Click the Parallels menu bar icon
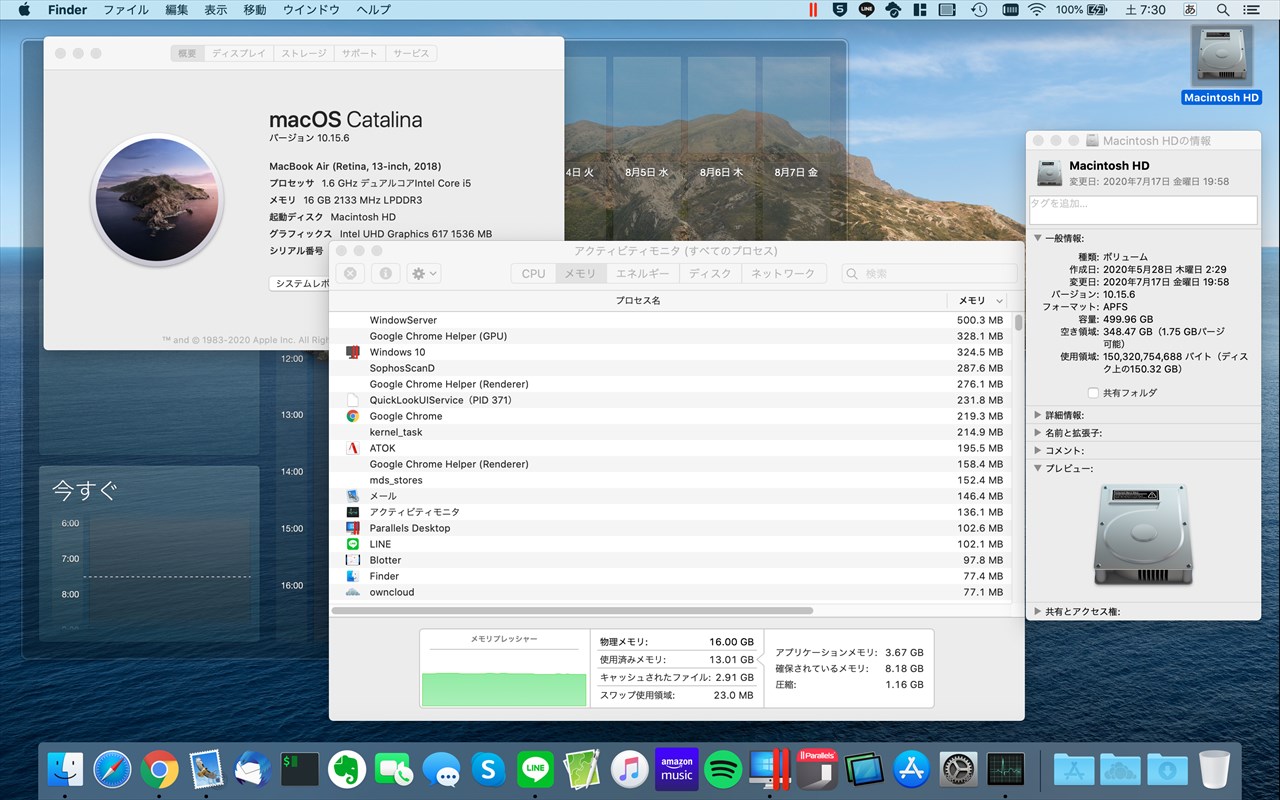The width and height of the screenshot is (1280, 800). point(813,10)
